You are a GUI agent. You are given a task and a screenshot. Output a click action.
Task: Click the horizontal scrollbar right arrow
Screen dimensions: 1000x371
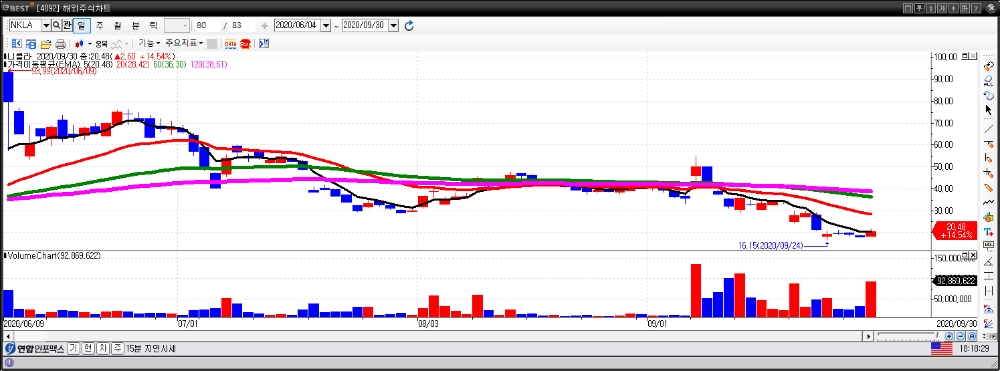[868, 336]
